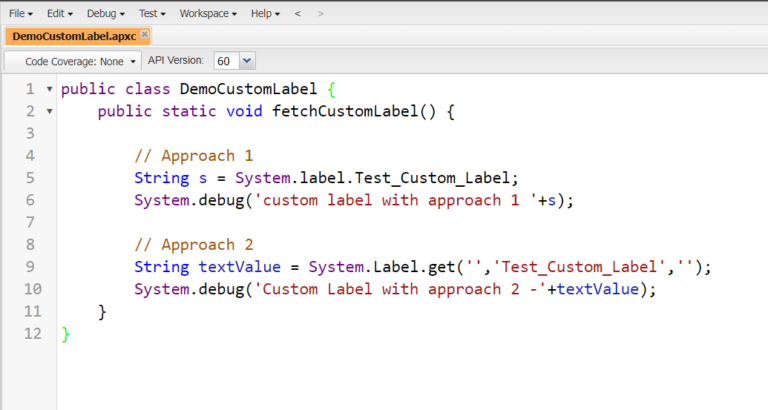Navigate forward with the > arrow
768x410 pixels.
coord(320,13)
